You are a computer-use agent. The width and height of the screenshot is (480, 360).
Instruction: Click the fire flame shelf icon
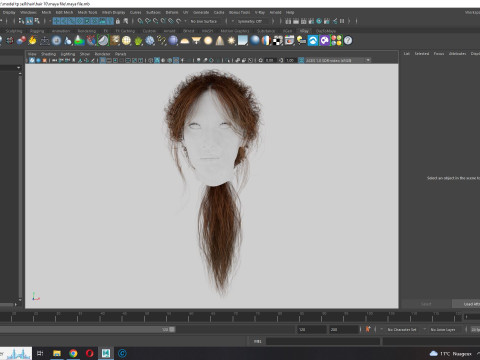32,41
